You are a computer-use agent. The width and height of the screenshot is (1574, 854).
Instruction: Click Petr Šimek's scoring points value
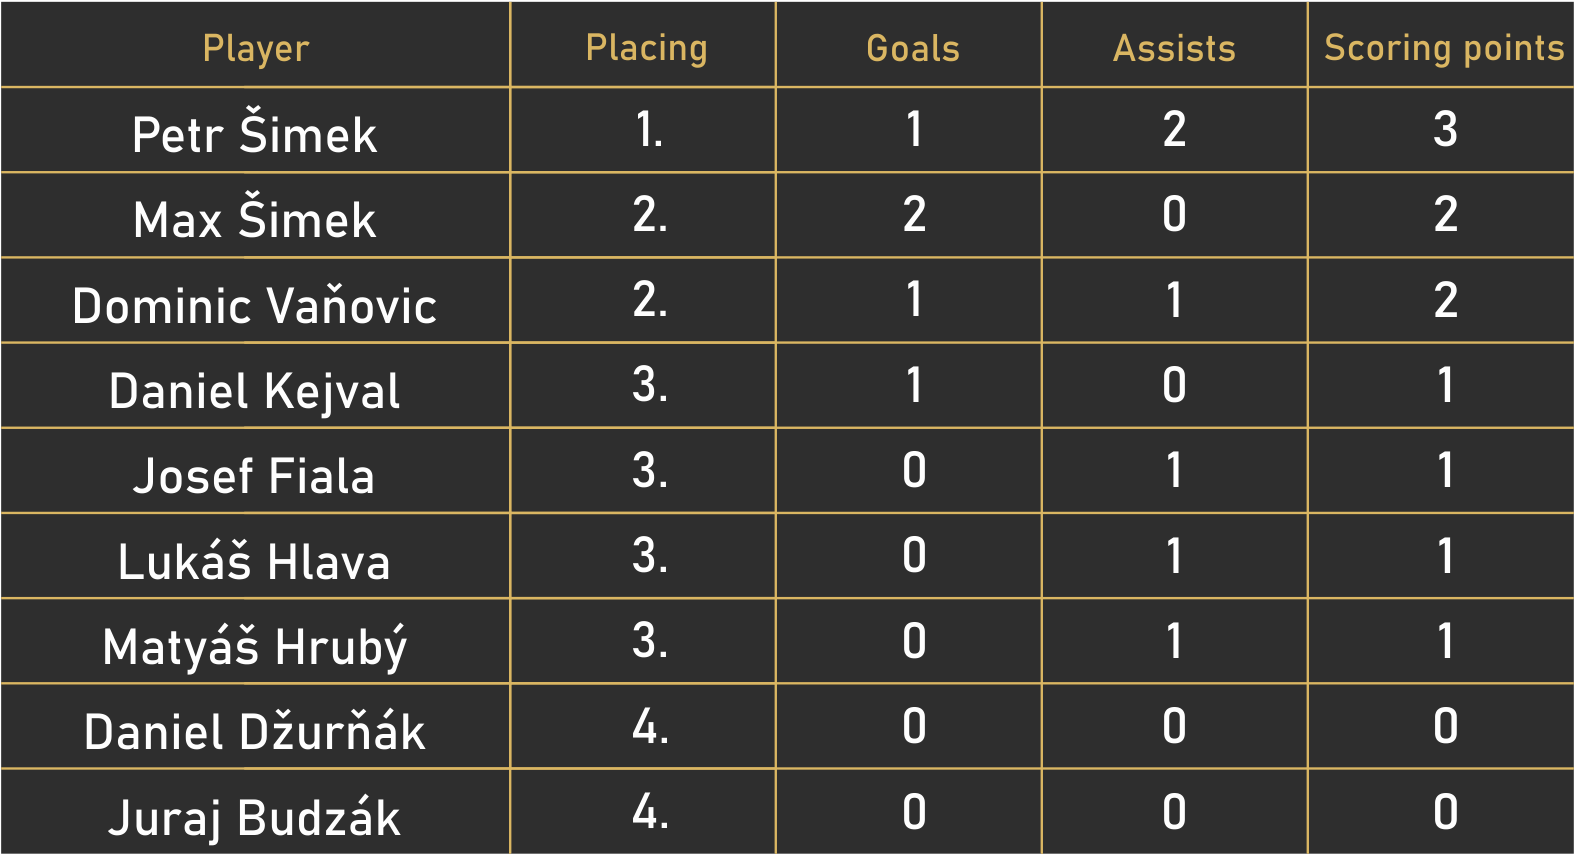coord(1444,130)
